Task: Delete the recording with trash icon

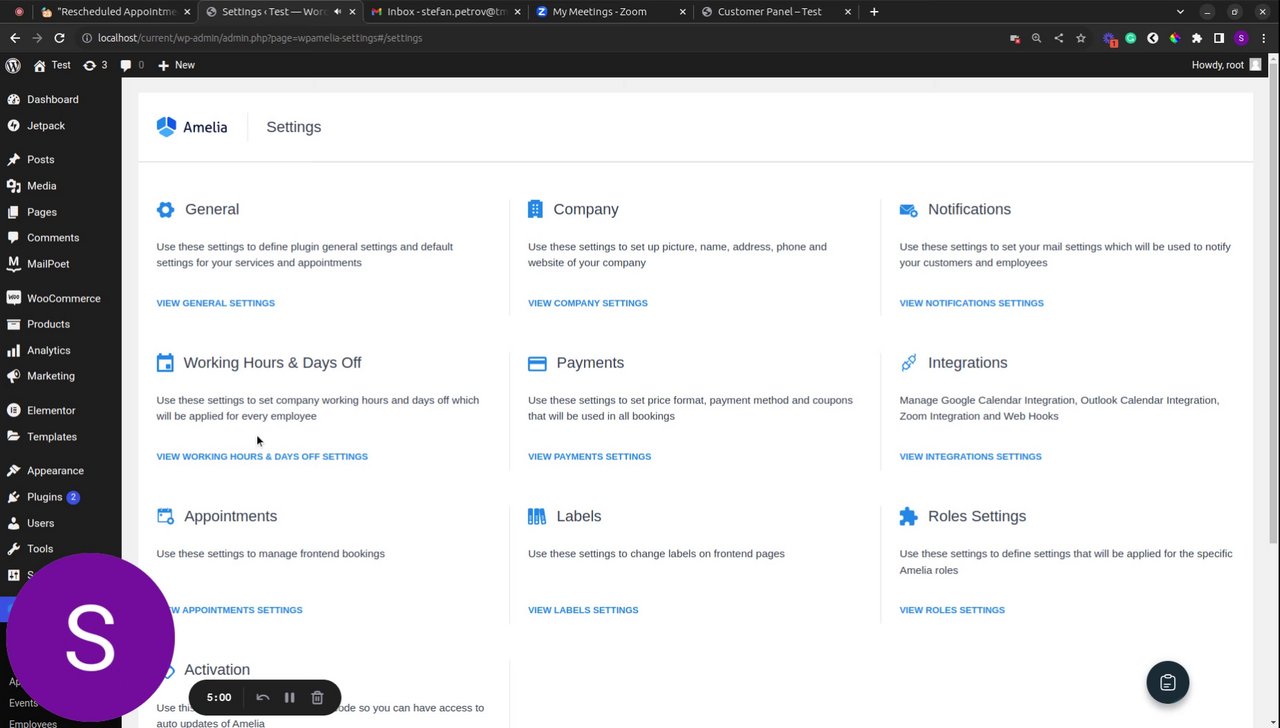Action: tap(317, 697)
